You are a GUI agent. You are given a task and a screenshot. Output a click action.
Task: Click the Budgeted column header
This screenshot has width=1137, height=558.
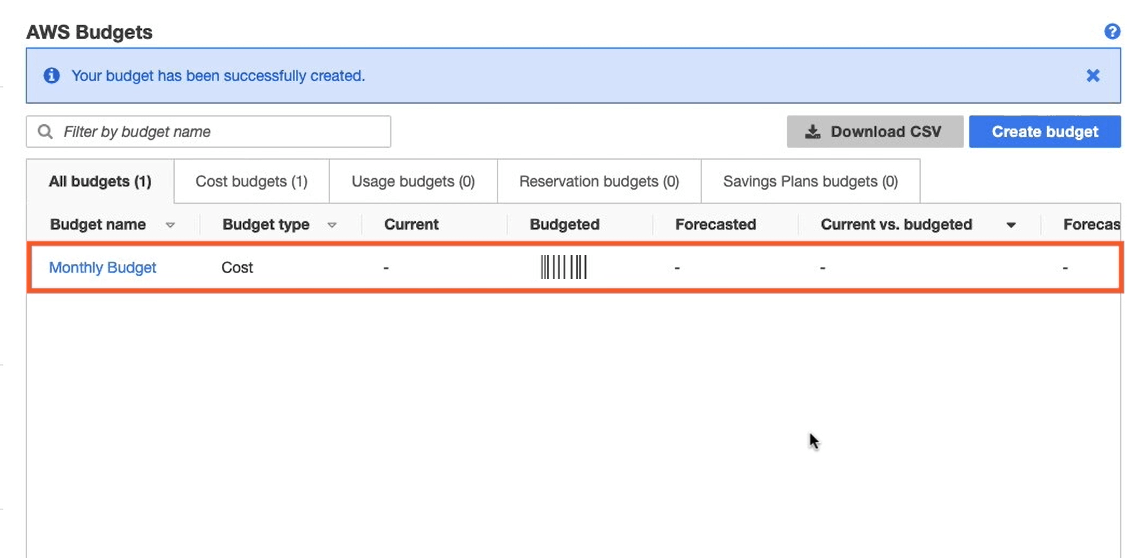pos(564,225)
